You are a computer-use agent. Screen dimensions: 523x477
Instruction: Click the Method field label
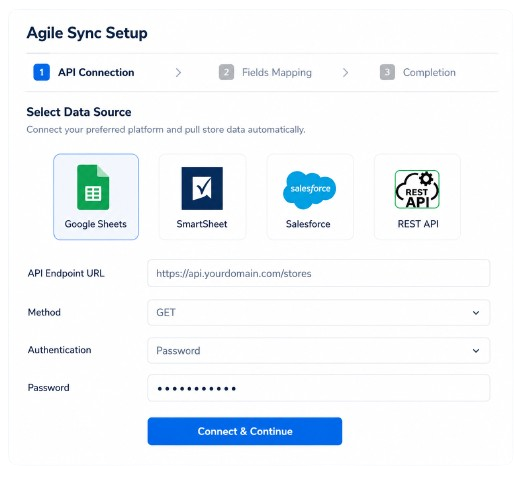point(44,312)
